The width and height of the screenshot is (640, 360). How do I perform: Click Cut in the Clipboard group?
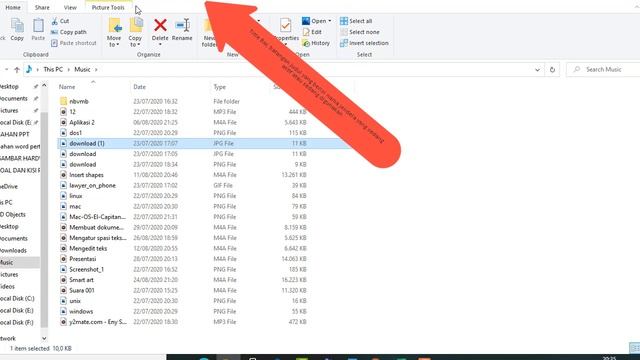60,21
